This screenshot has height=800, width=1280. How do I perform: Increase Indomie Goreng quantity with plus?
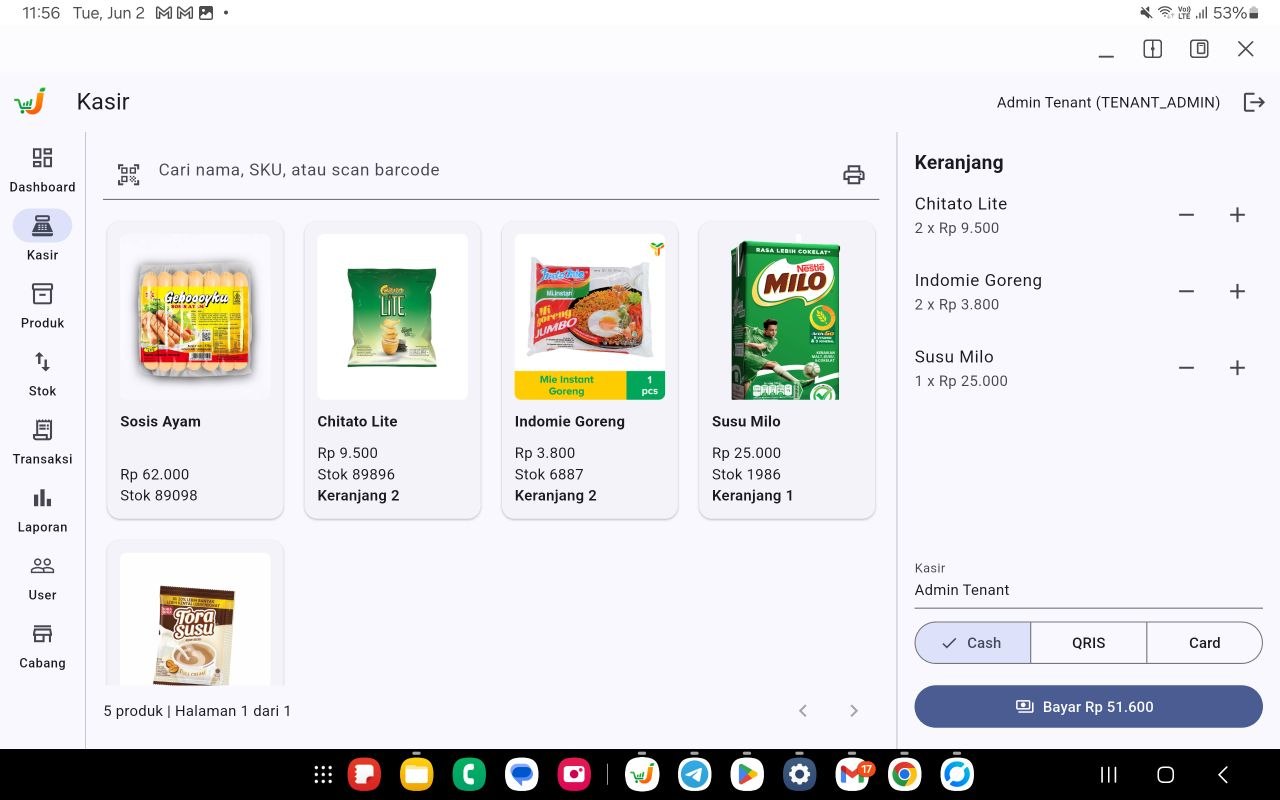1237,292
